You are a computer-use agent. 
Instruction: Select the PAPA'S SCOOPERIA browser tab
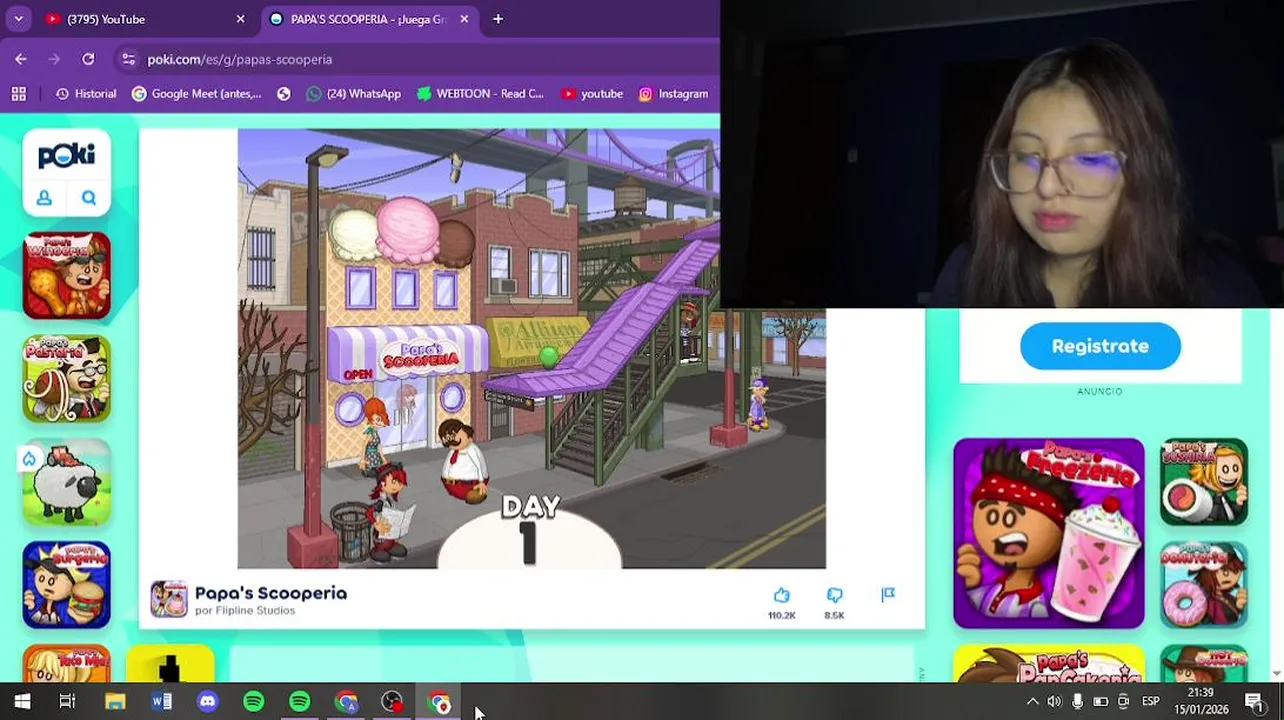click(x=367, y=19)
